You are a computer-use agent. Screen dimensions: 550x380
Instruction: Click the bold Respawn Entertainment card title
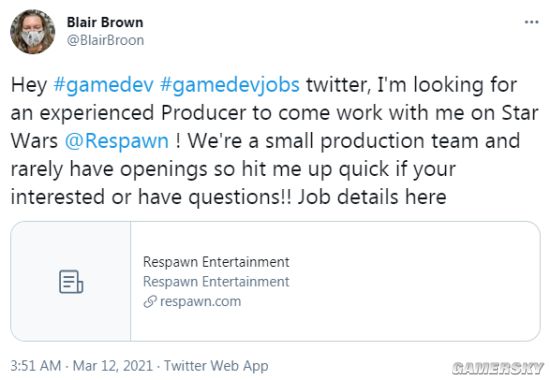[x=216, y=262]
